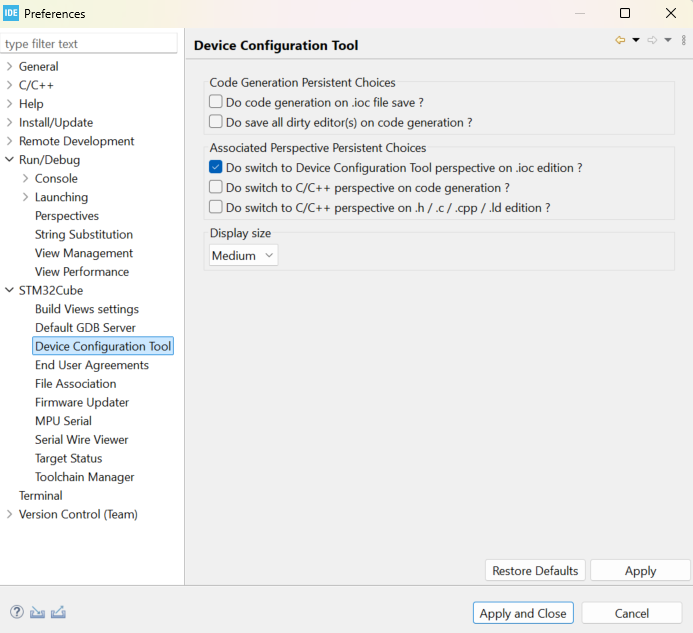Open the three-dot view menu icon
Image resolution: width=693 pixels, height=633 pixels.
pyautogui.click(x=683, y=40)
